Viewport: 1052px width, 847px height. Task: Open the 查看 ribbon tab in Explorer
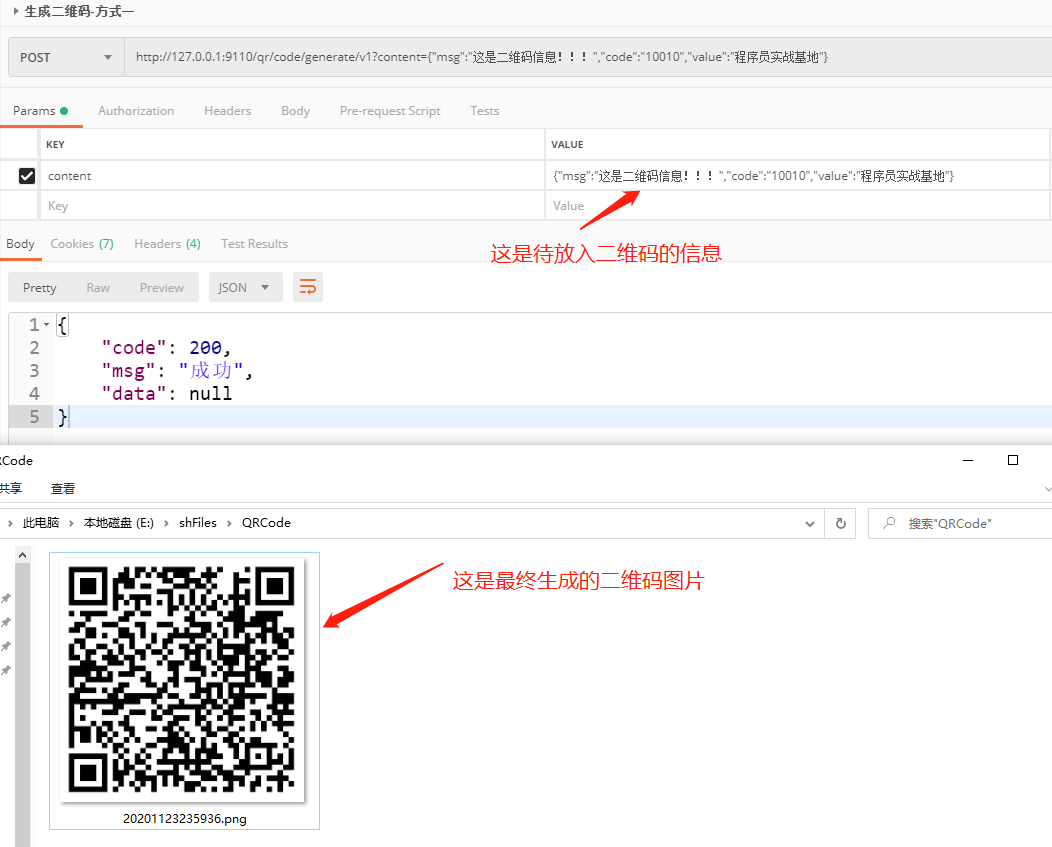(x=63, y=489)
